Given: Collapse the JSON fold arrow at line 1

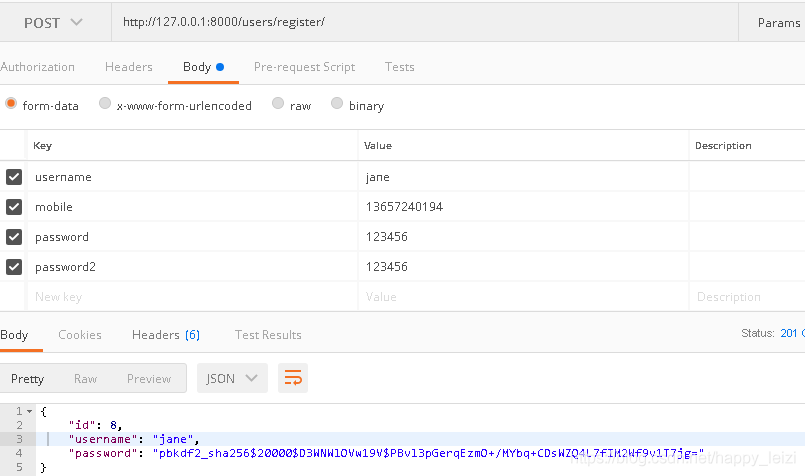Looking at the screenshot, I should [x=30, y=411].
